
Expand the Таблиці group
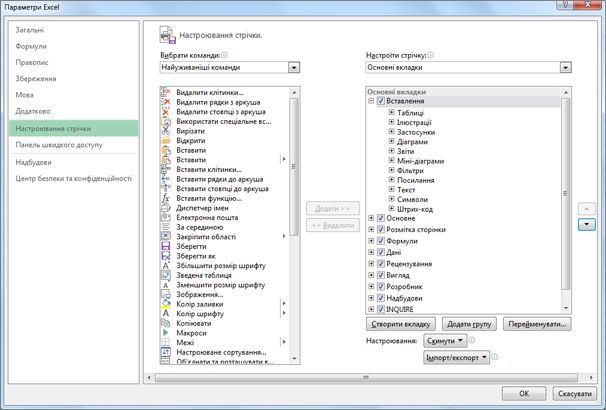(x=392, y=112)
